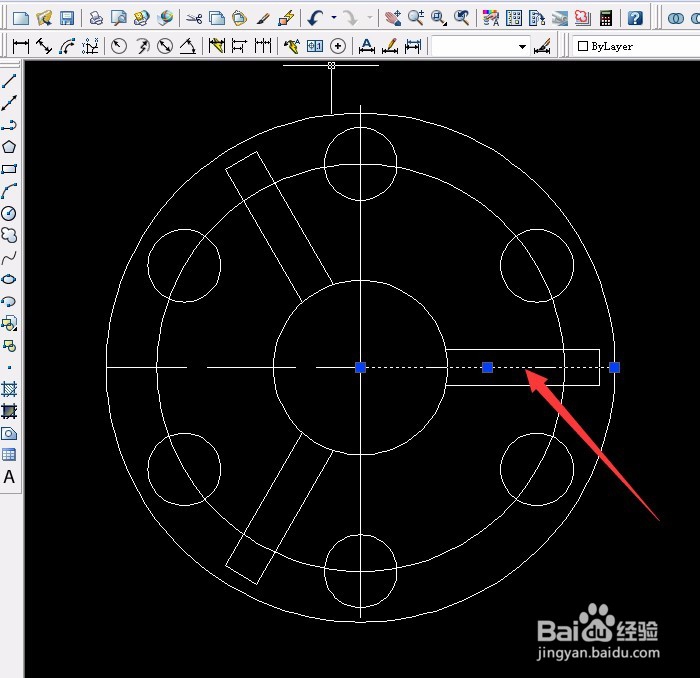The height and width of the screenshot is (678, 700).
Task: Open the Properties palette
Action: (491, 18)
